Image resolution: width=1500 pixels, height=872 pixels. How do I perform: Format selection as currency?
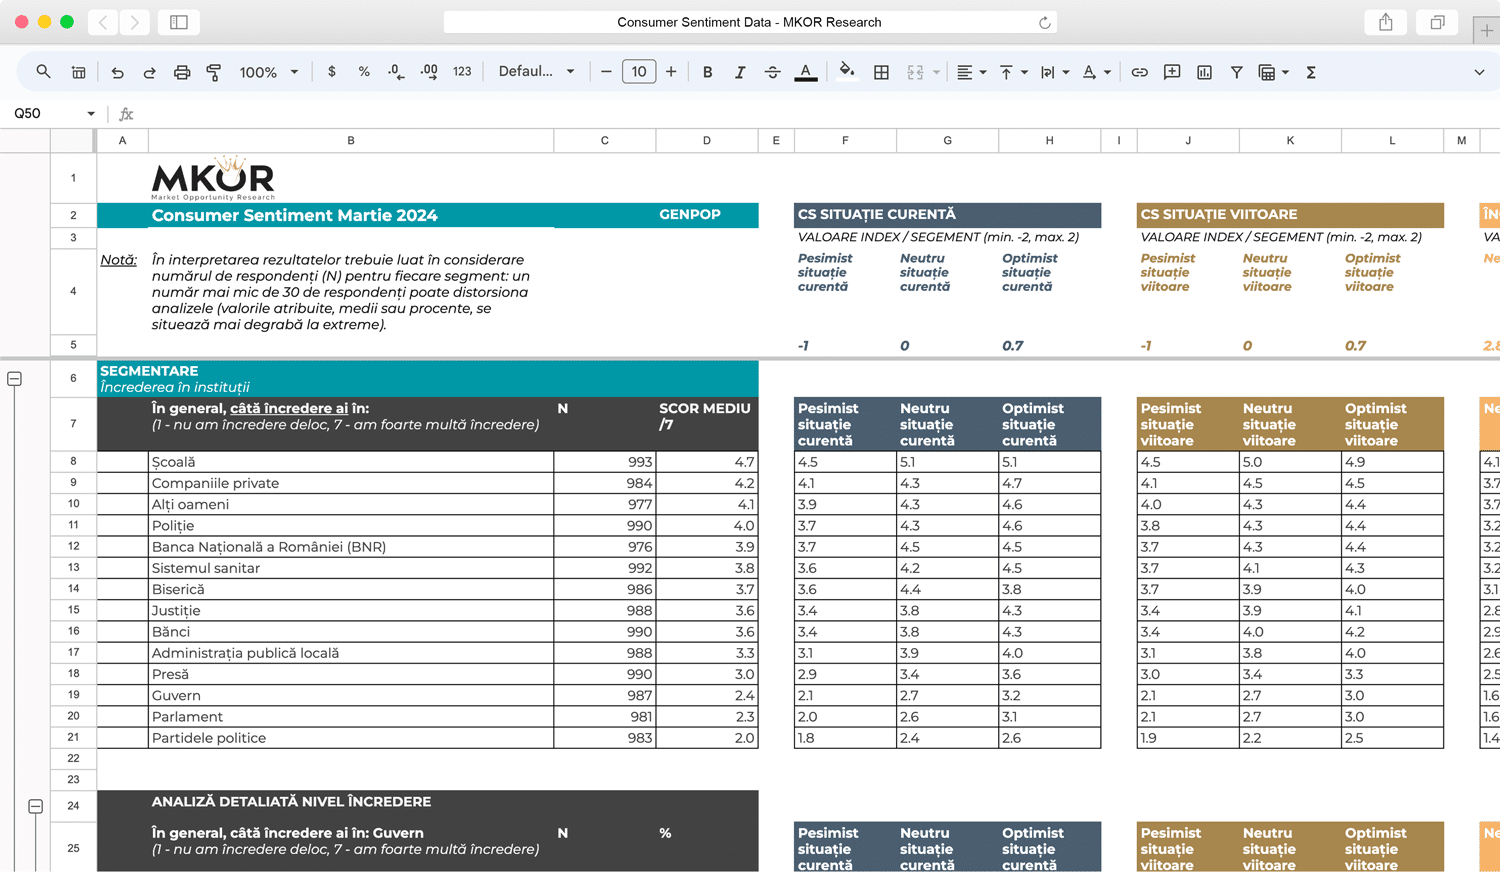(x=331, y=72)
